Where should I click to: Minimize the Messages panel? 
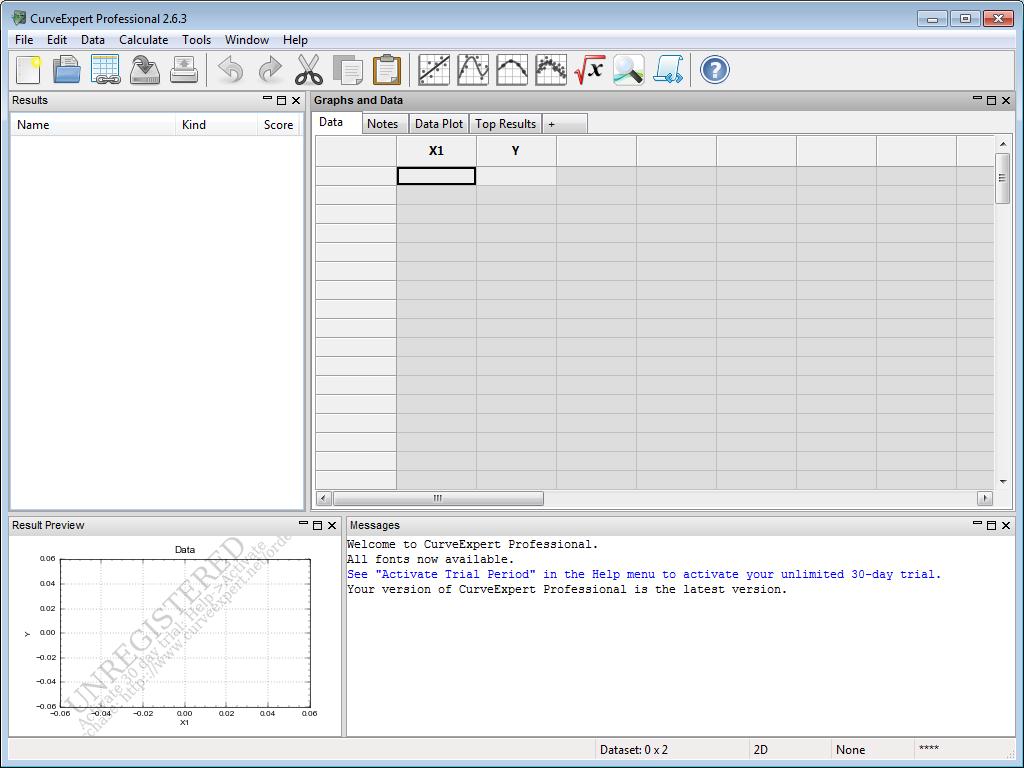click(x=977, y=525)
